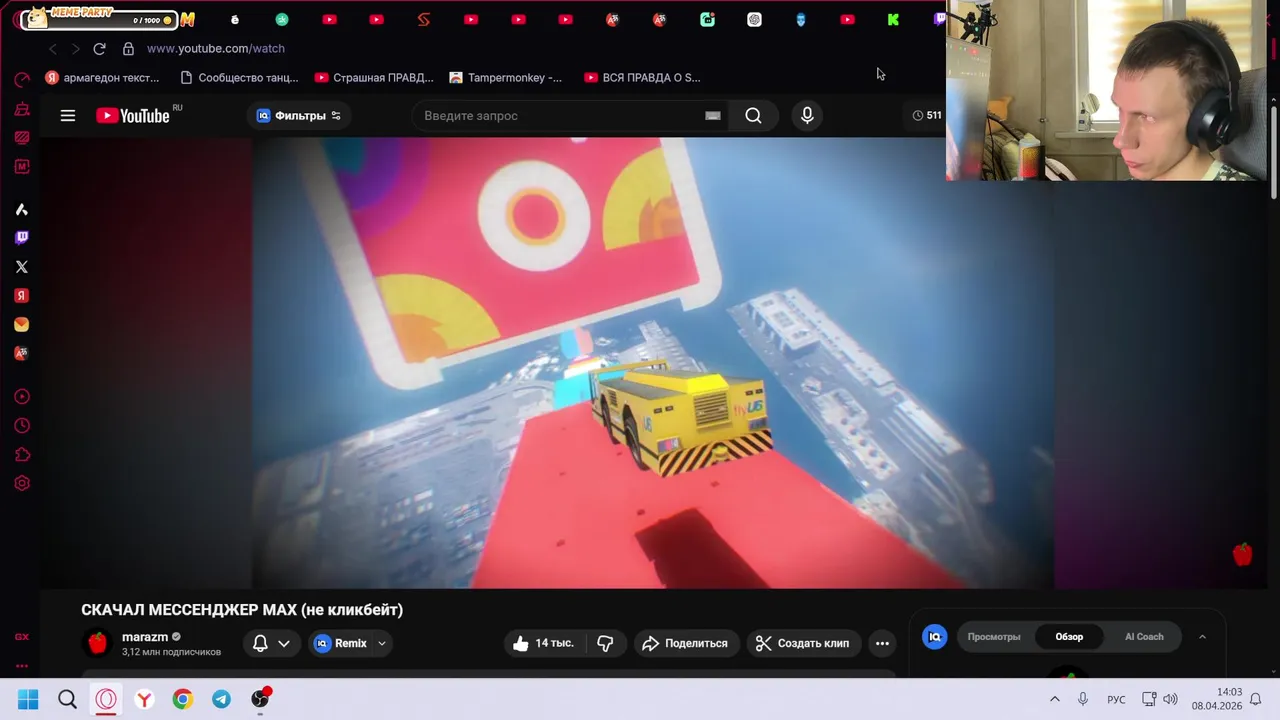The height and width of the screenshot is (720, 1280).
Task: Open the sidebar three-dots more menu
Action: (x=22, y=666)
